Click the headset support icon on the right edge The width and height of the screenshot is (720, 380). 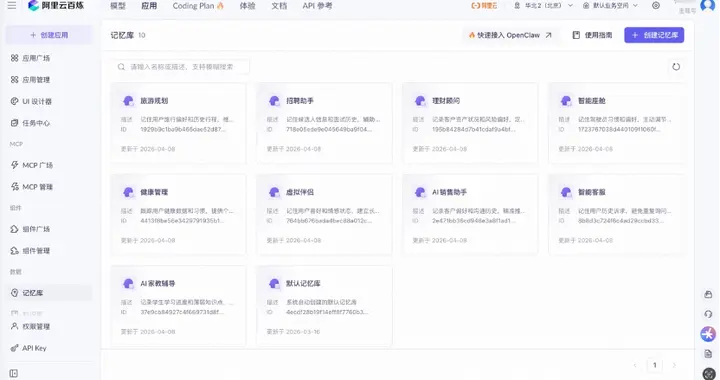[708, 314]
